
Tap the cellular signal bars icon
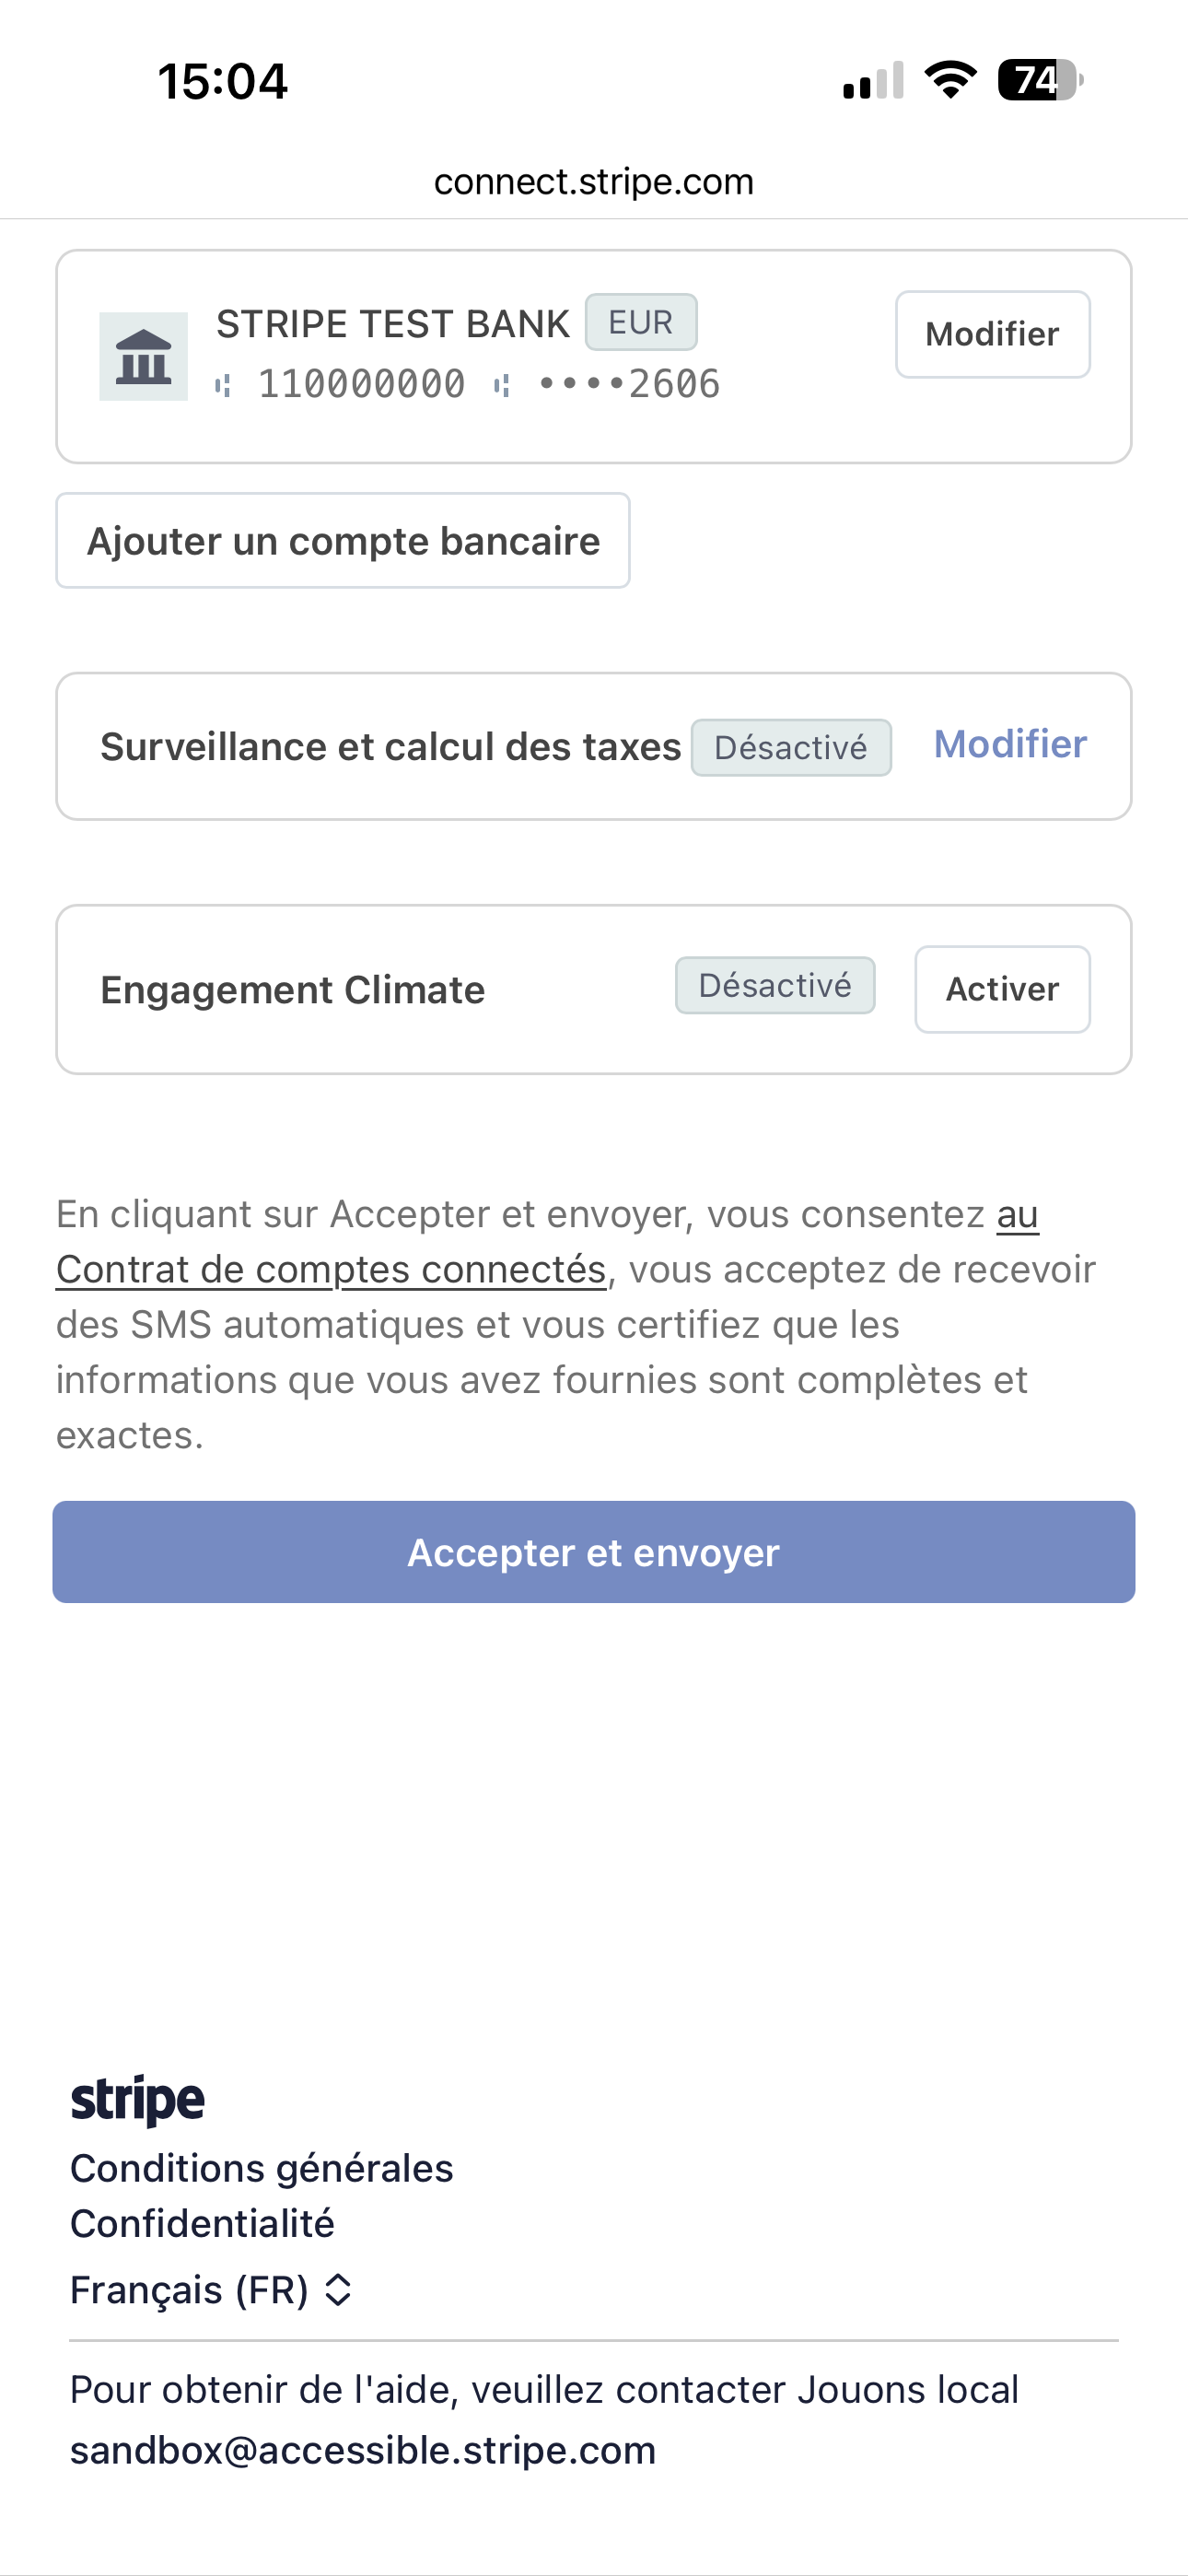pos(873,81)
